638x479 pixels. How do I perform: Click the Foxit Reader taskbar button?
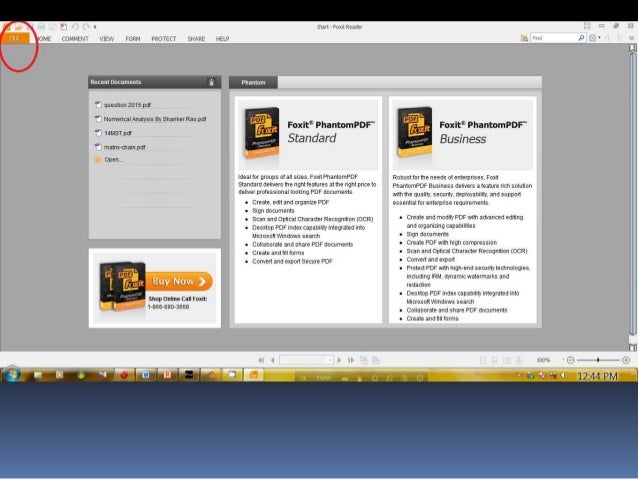coord(254,375)
